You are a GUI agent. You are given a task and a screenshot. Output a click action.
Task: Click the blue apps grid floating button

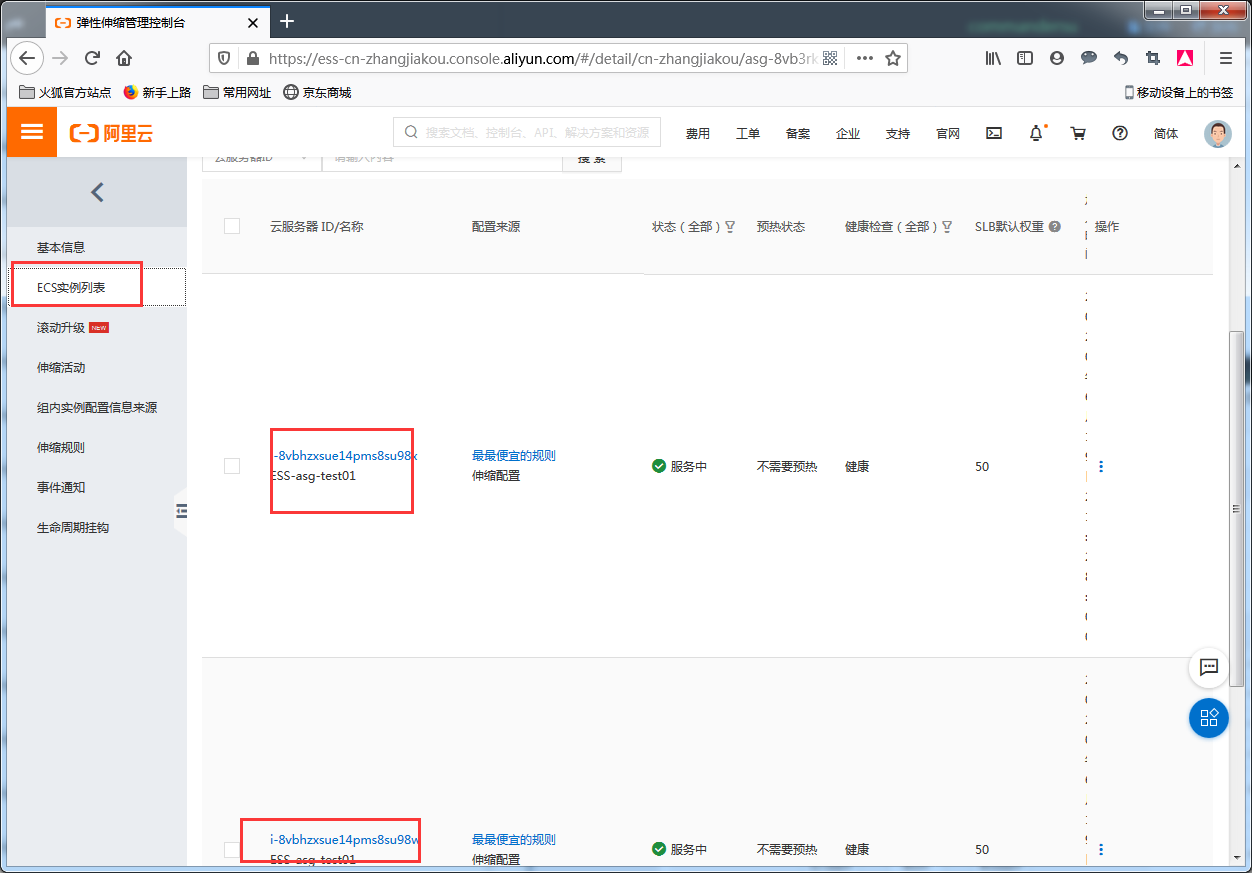(x=1208, y=718)
